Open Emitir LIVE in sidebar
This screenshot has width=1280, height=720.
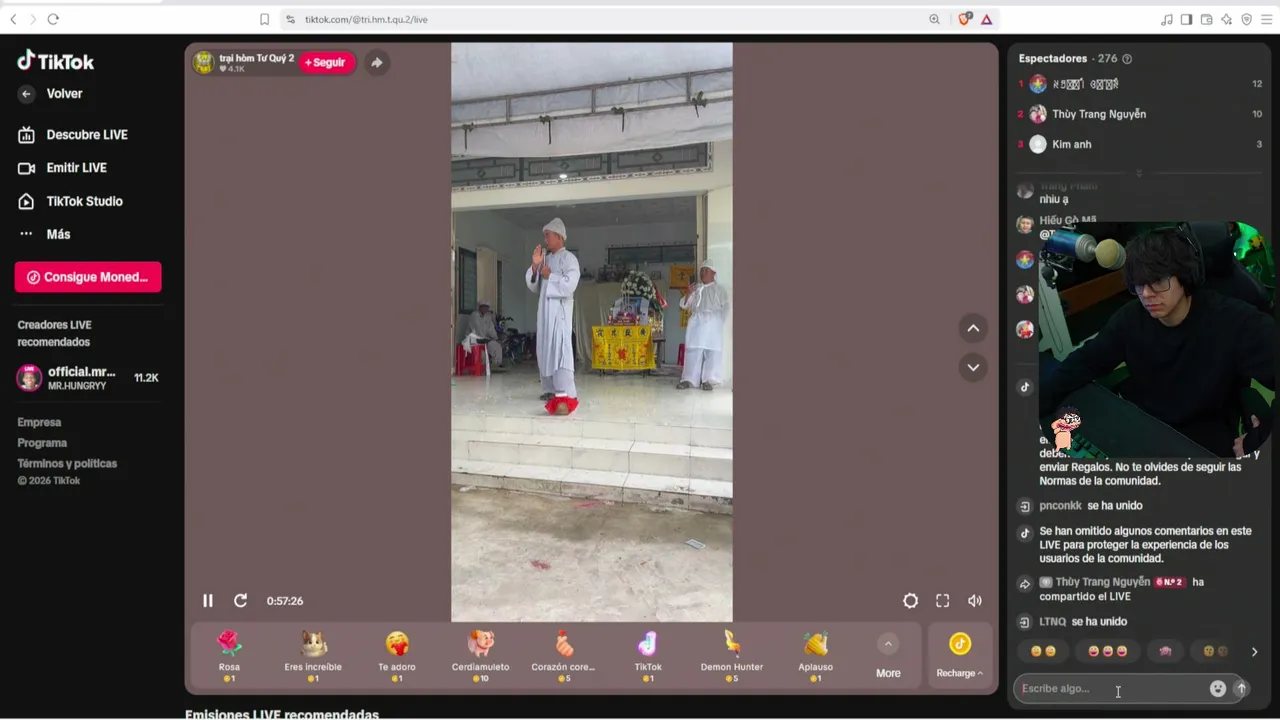[62, 168]
